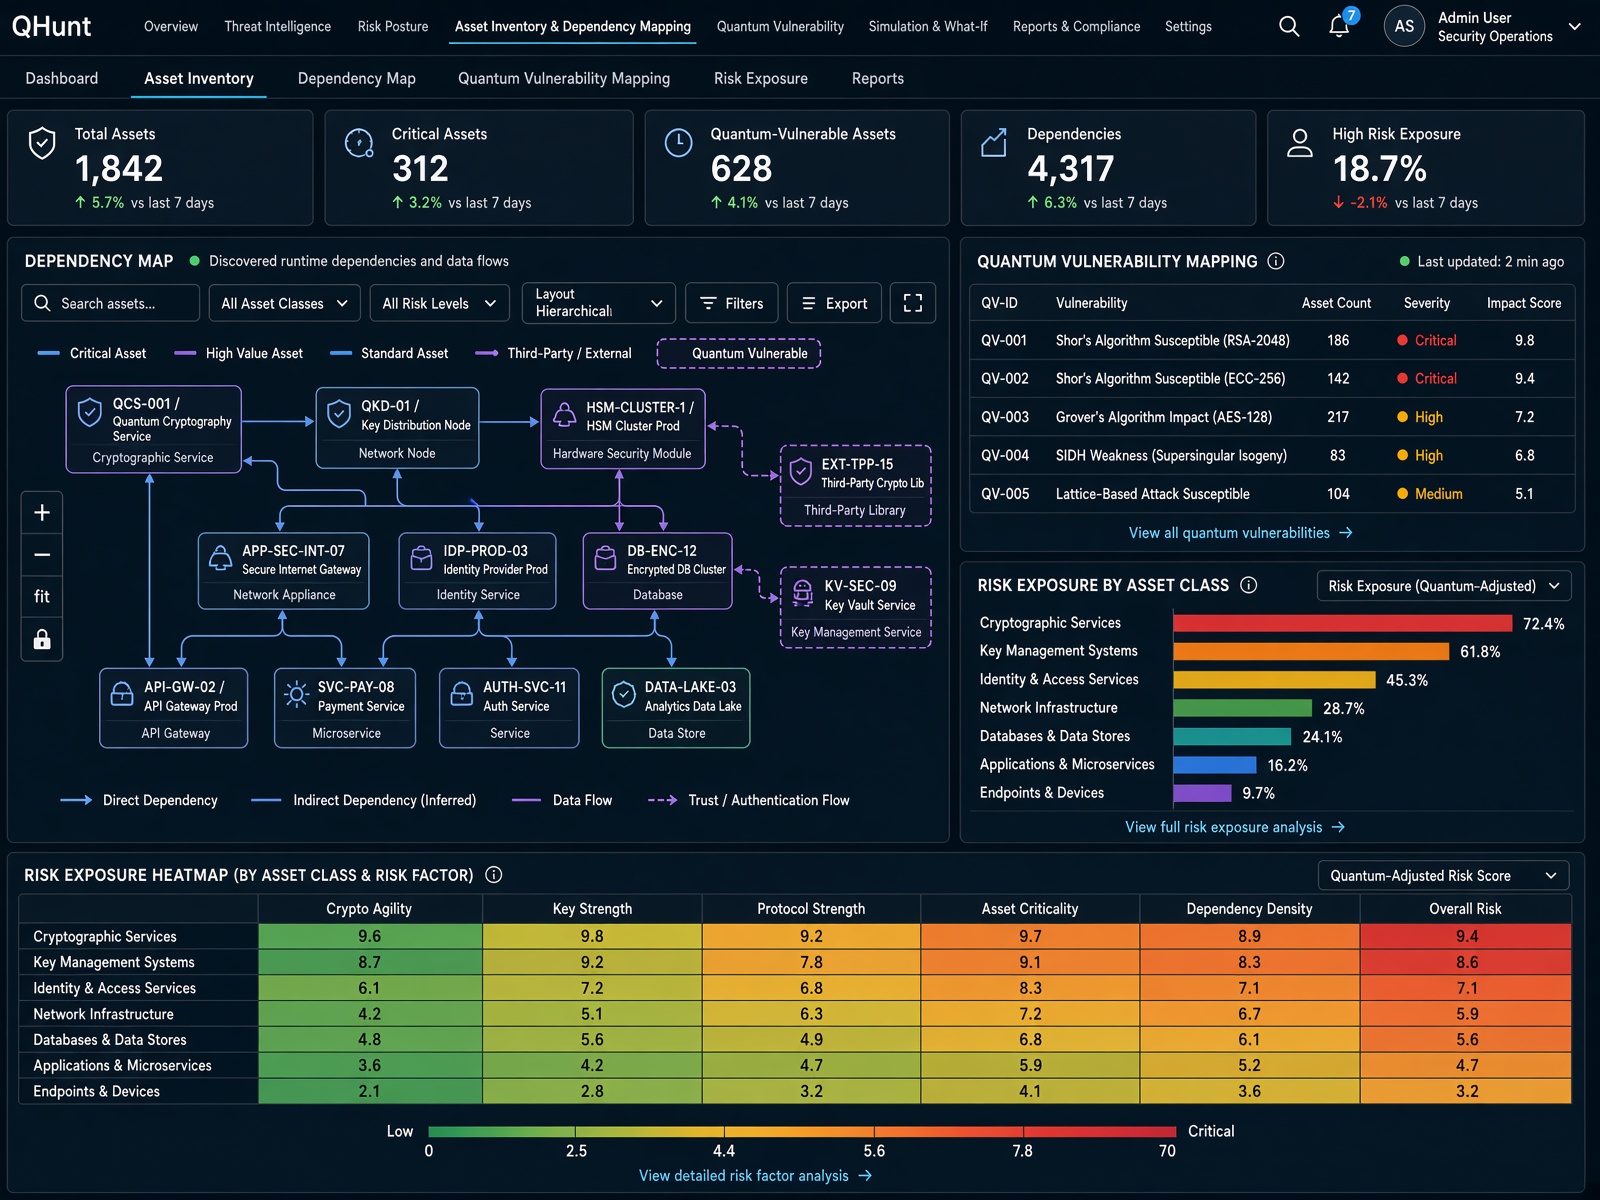Open the Threat Intelligence menu

coord(277,27)
